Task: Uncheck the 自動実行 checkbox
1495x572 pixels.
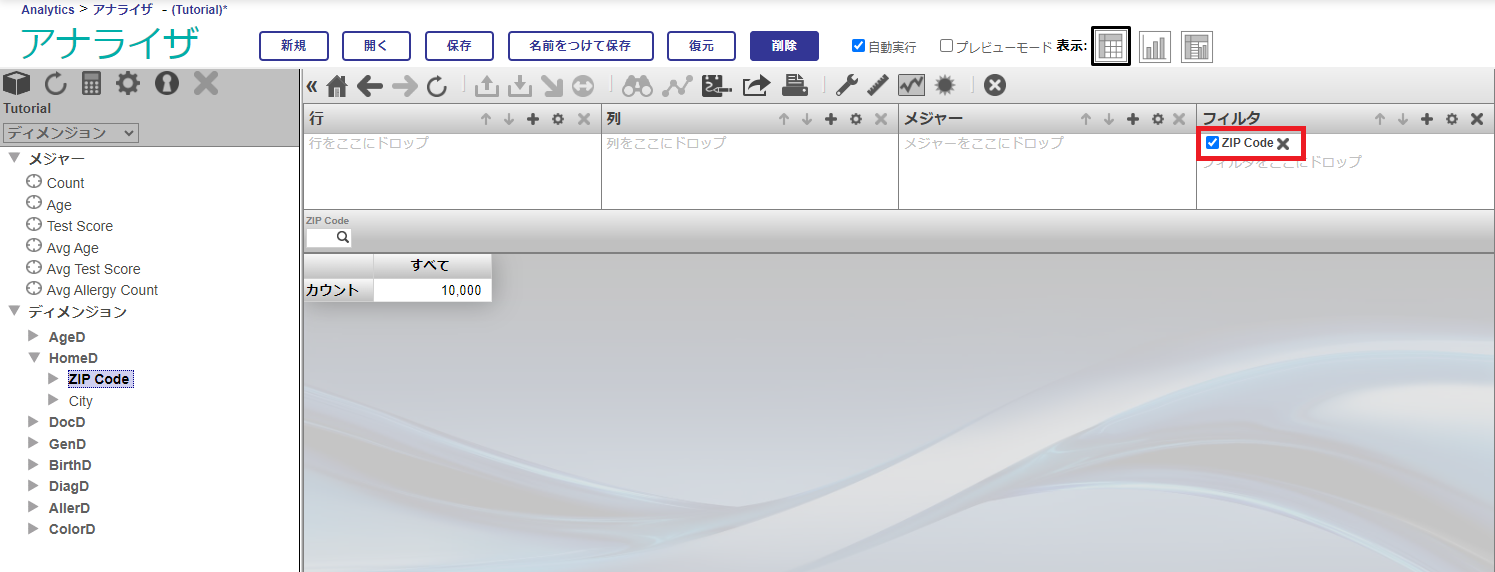Action: [858, 46]
